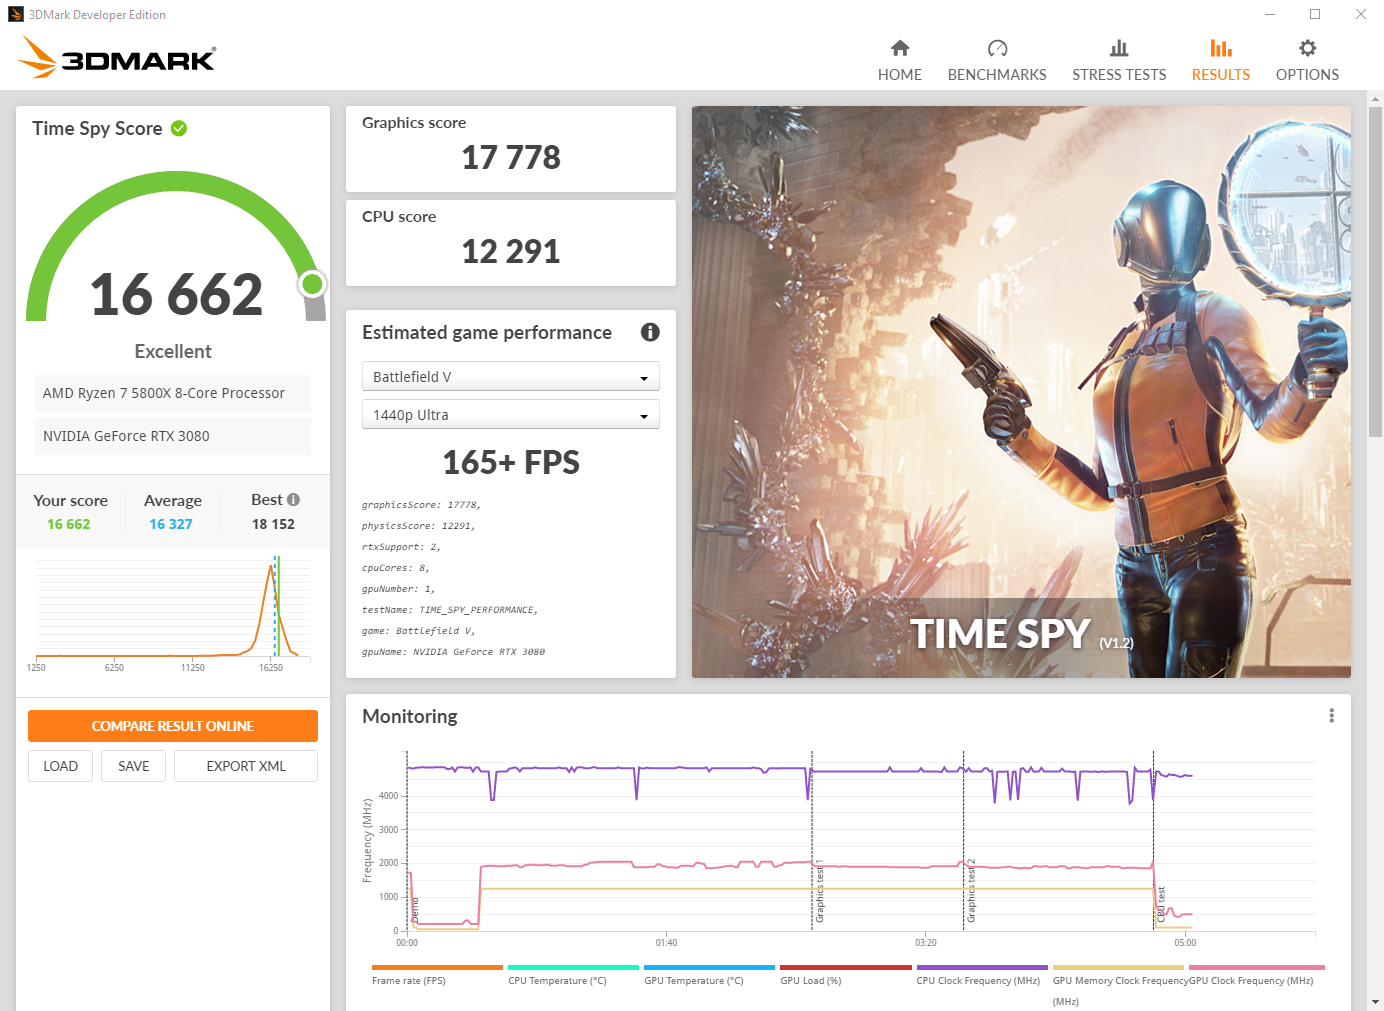
Task: Open the info icon for Estimated game performance
Action: coord(650,332)
